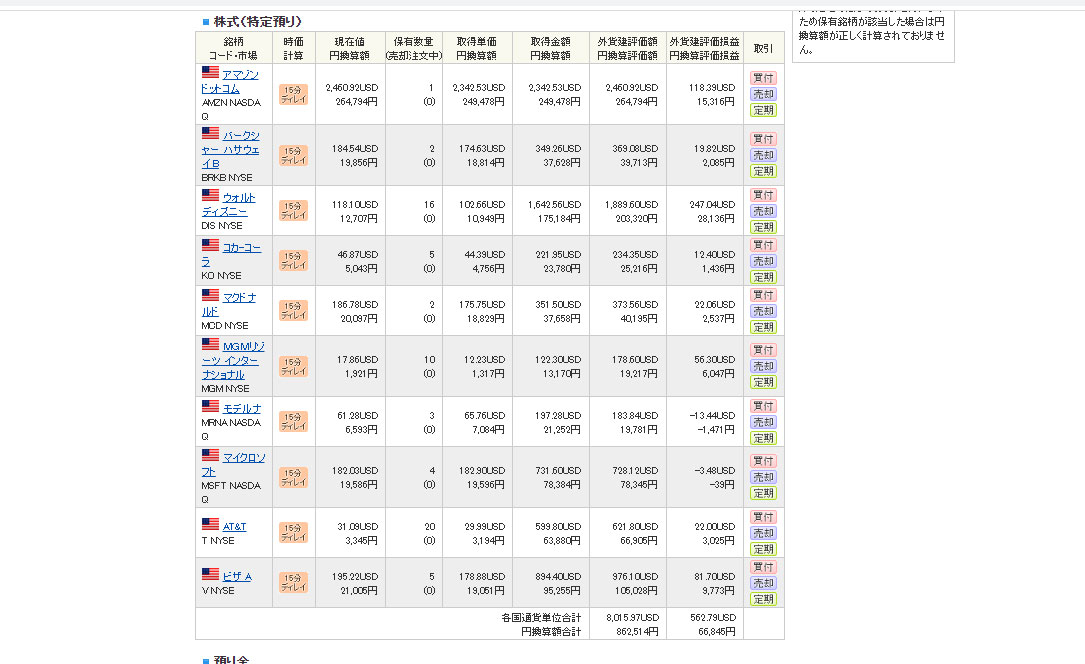Click the 15分ディレイ badge in DIS row
1085x664 pixels.
[293, 211]
